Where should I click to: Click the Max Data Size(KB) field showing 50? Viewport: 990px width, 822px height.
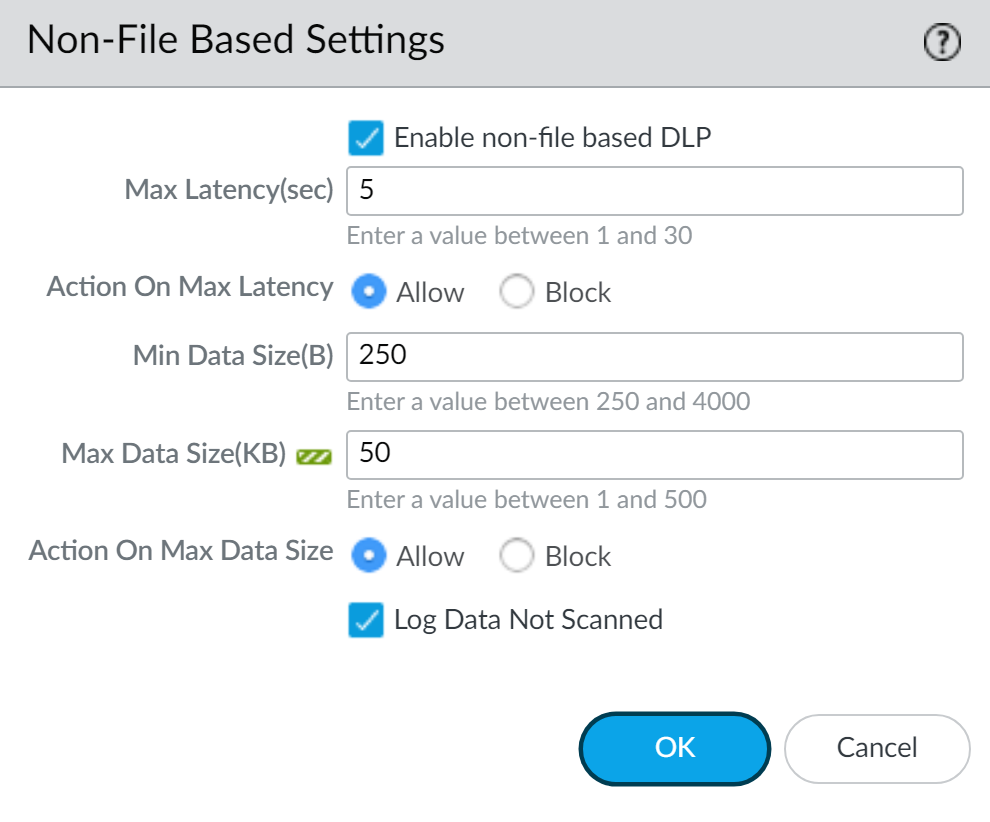click(654, 455)
